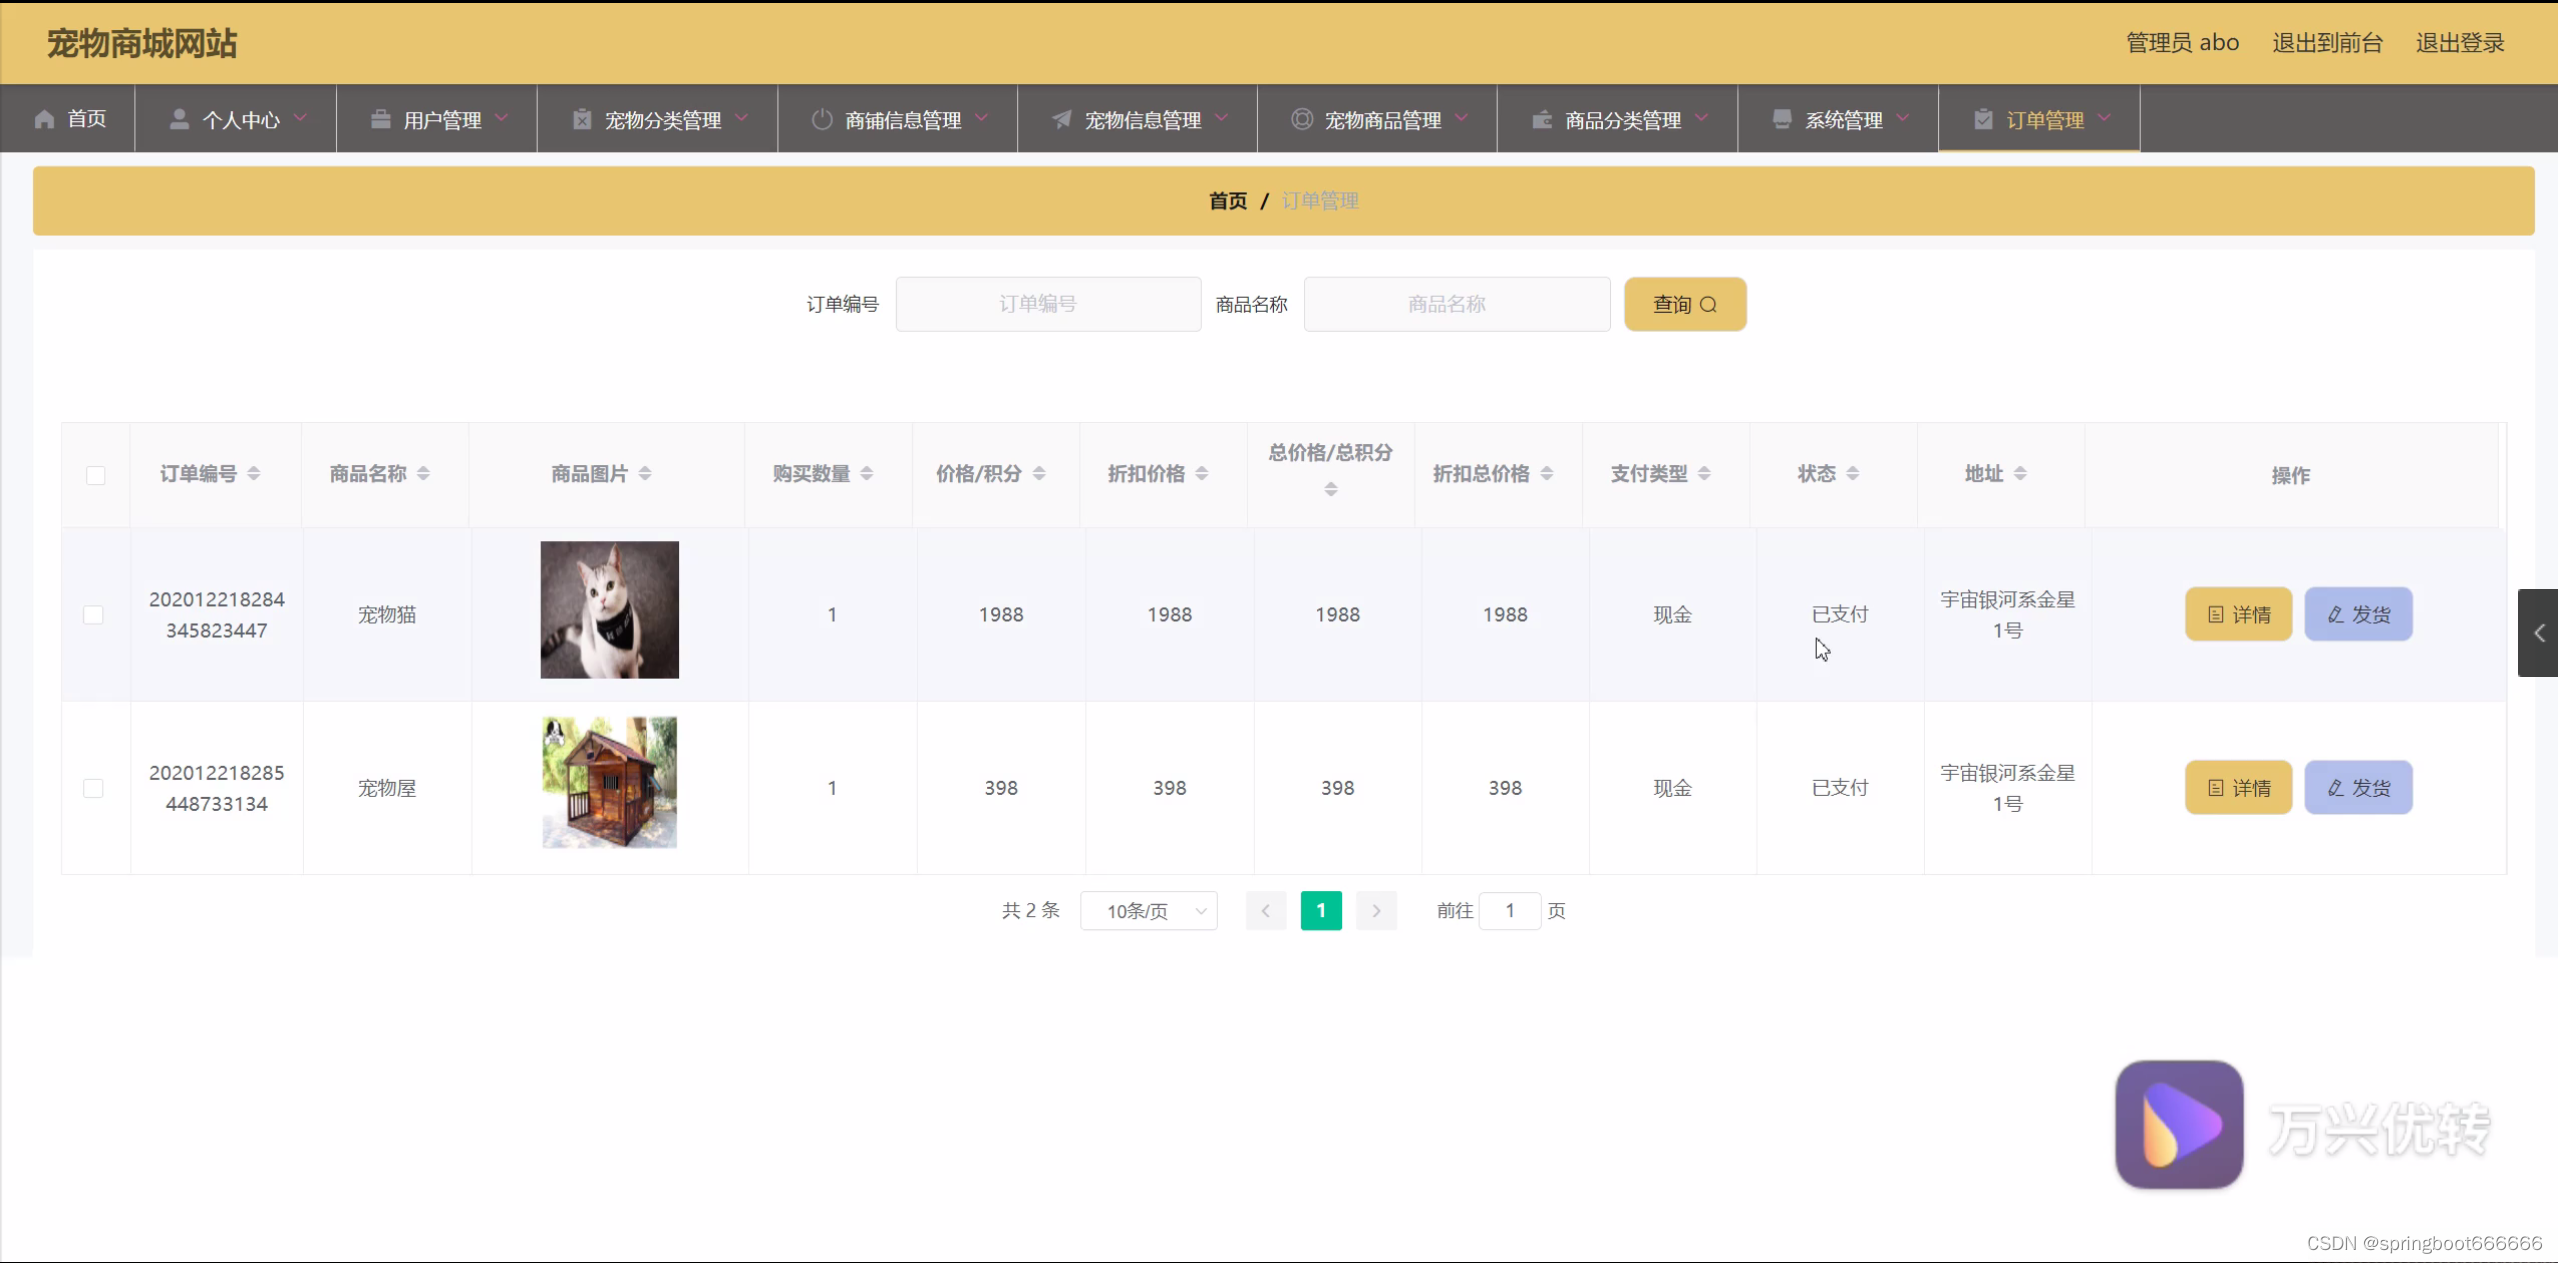2558x1263 pixels.
Task: Click the sort arrows on 购买数量 column
Action: pos(867,474)
